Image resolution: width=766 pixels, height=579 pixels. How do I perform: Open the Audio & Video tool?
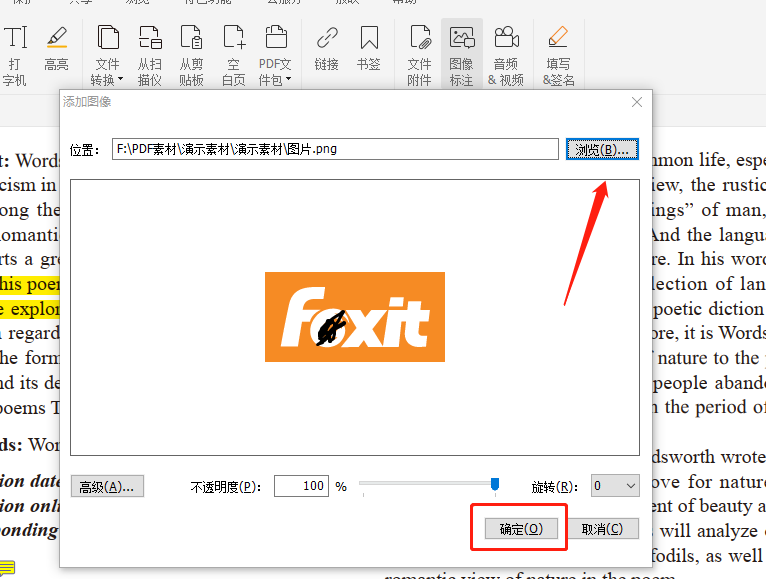506,55
